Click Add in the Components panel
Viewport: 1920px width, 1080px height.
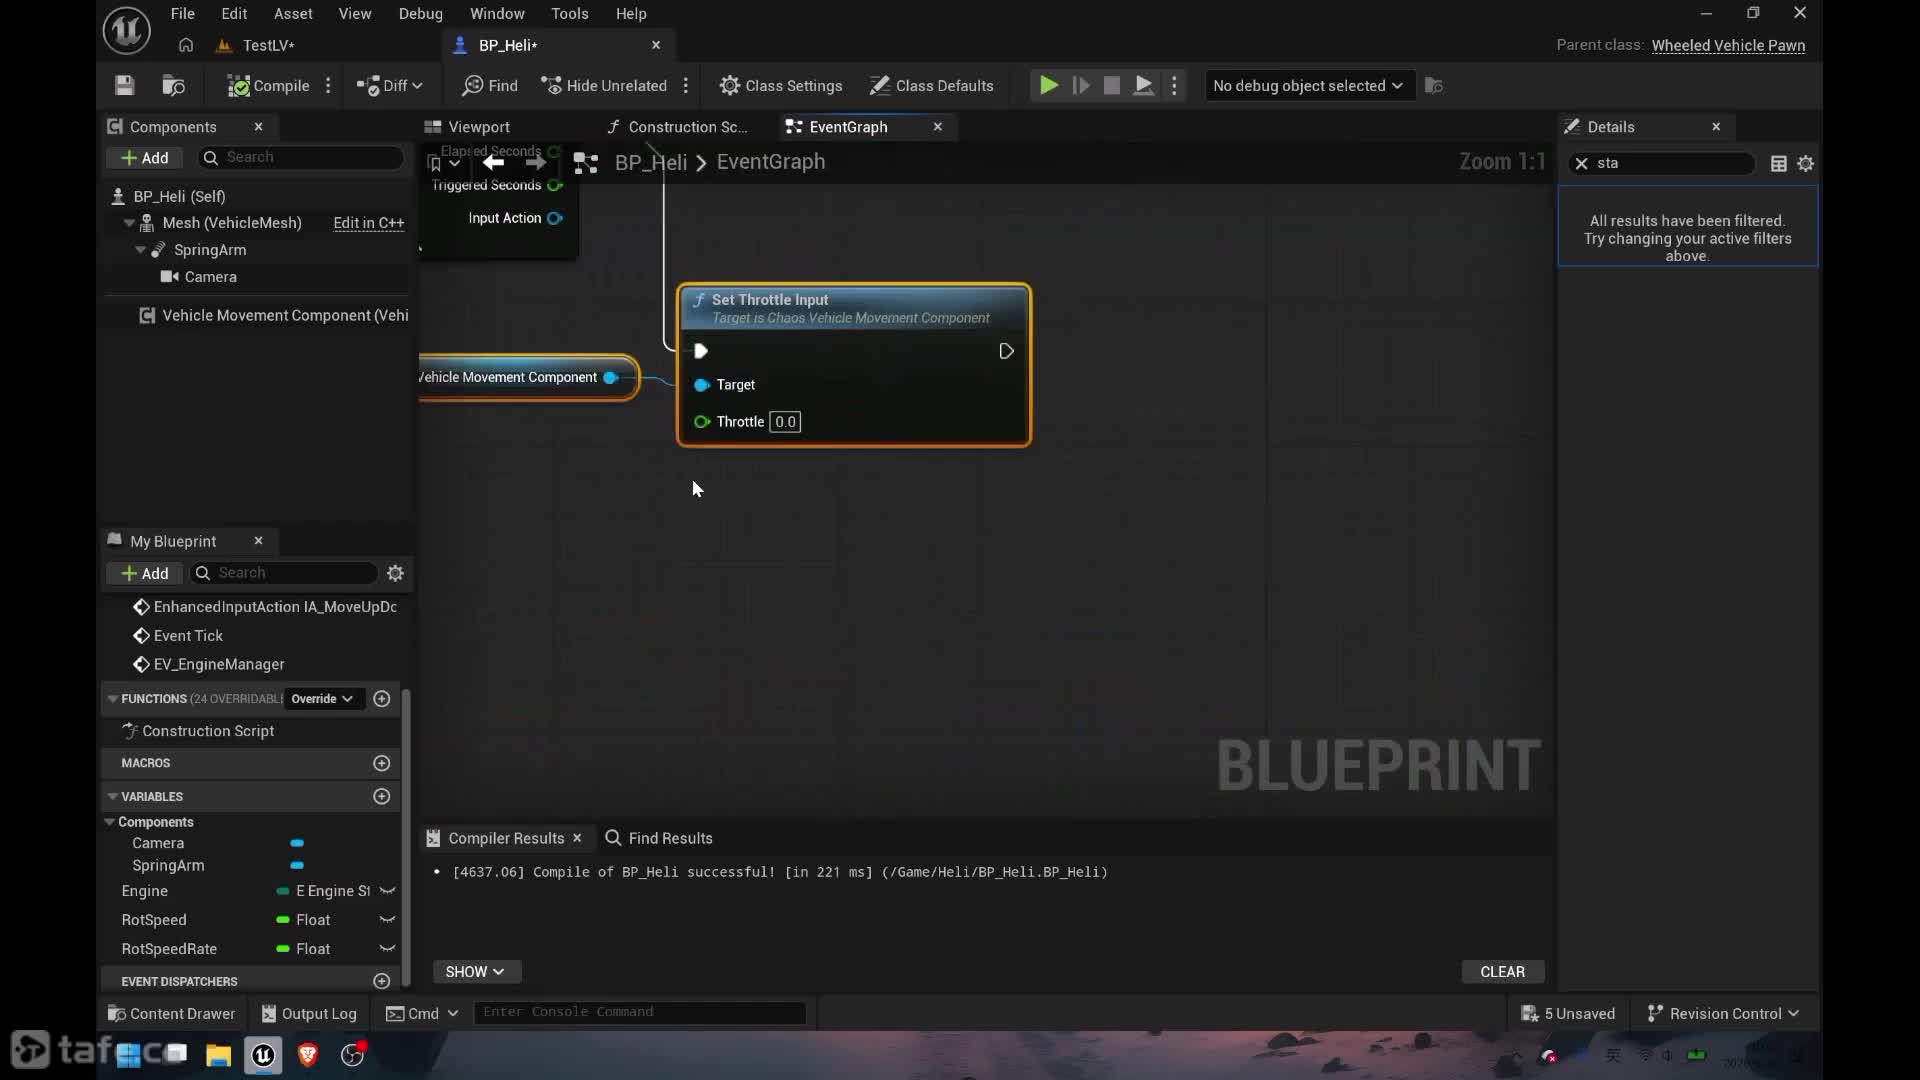pyautogui.click(x=145, y=158)
